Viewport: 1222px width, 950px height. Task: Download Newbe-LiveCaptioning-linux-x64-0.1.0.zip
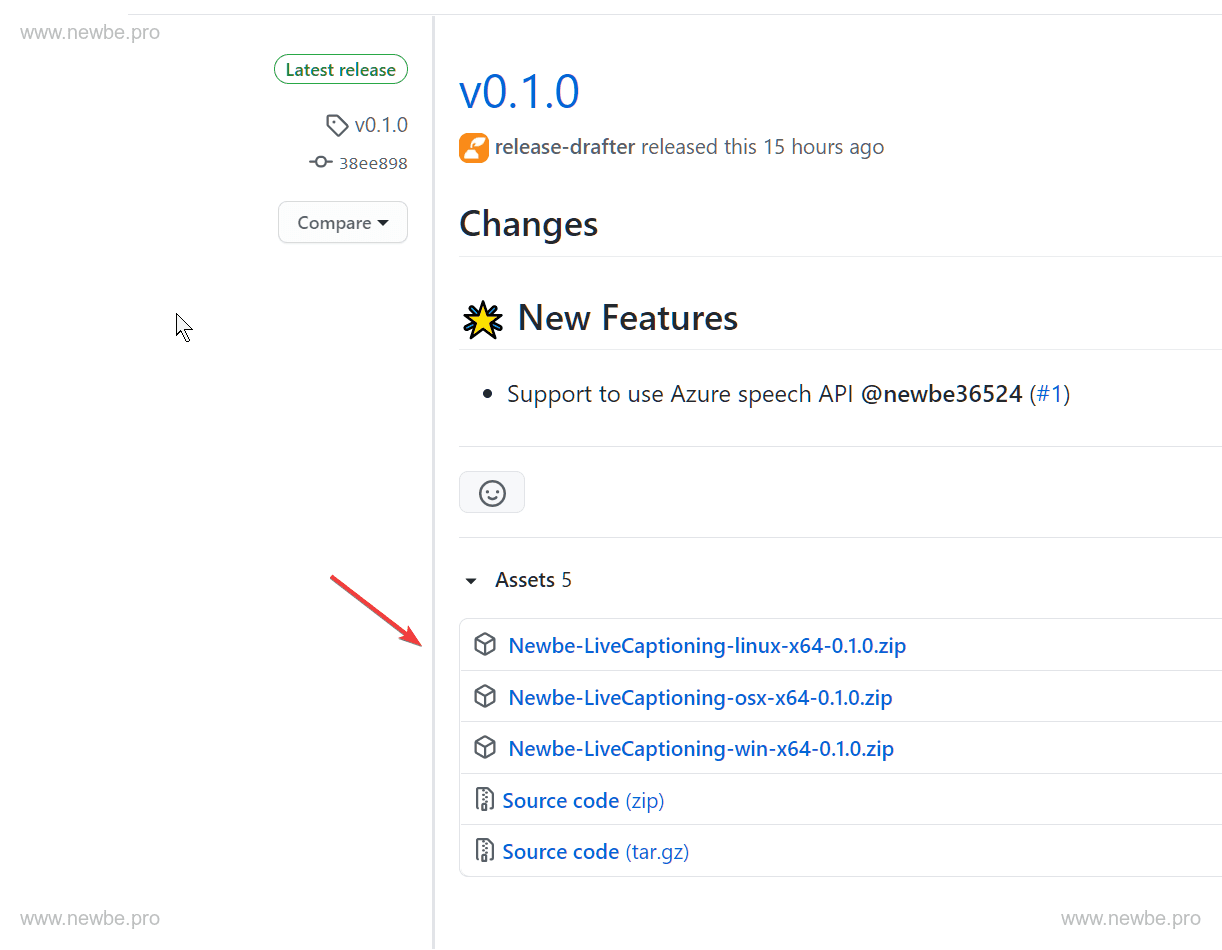tap(707, 646)
